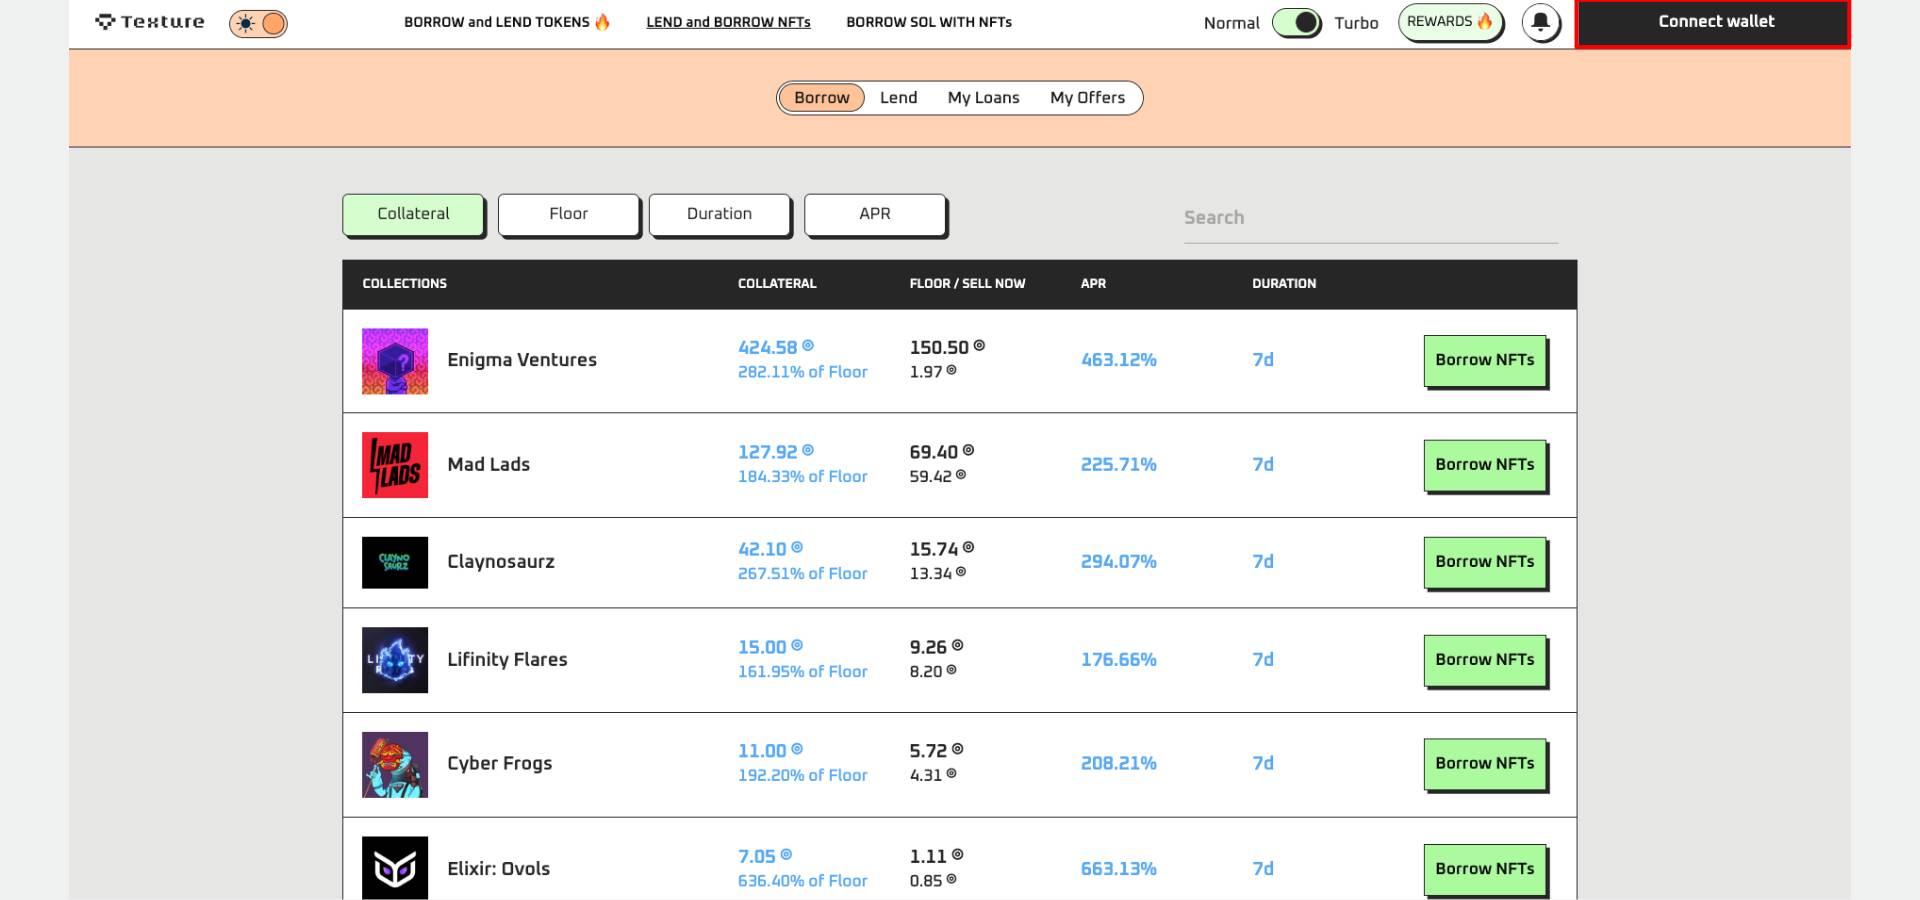Click the 225.71% APR value
The image size is (1920, 900).
(x=1118, y=465)
